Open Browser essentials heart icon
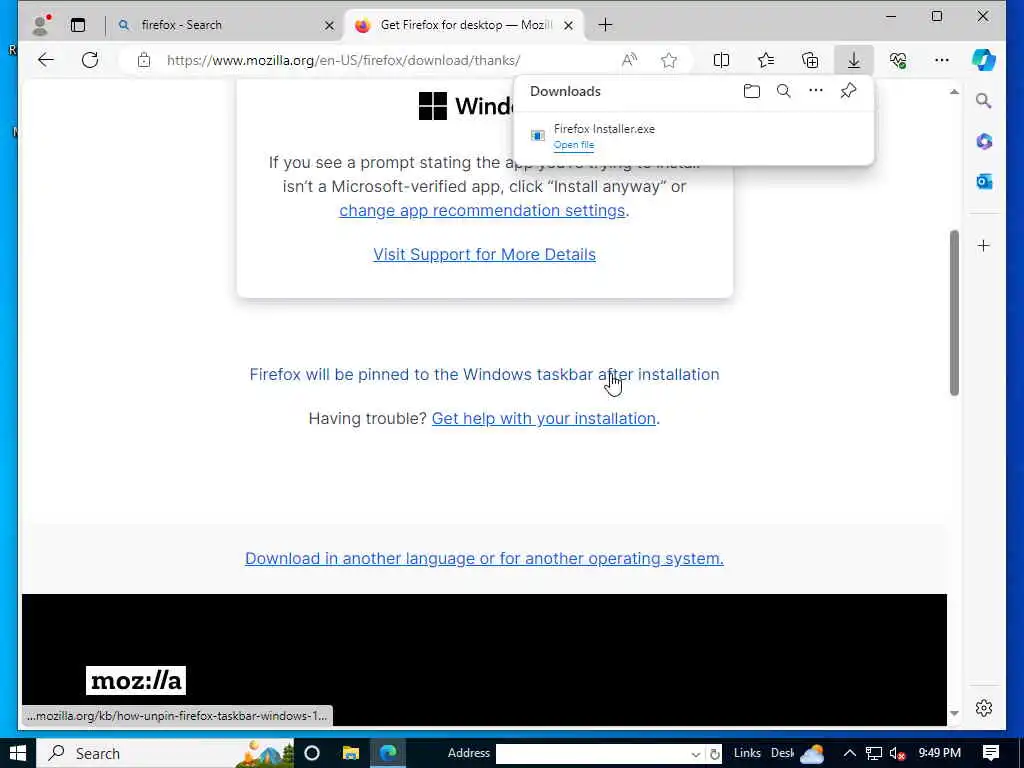This screenshot has width=1024, height=768. click(898, 60)
